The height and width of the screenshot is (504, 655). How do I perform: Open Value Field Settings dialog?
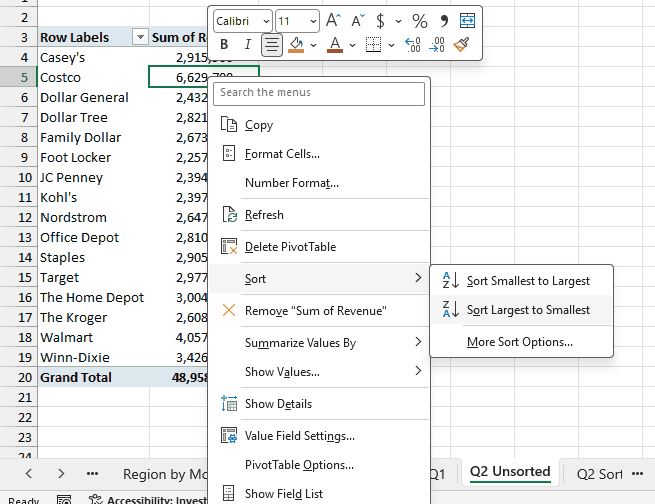point(319,436)
